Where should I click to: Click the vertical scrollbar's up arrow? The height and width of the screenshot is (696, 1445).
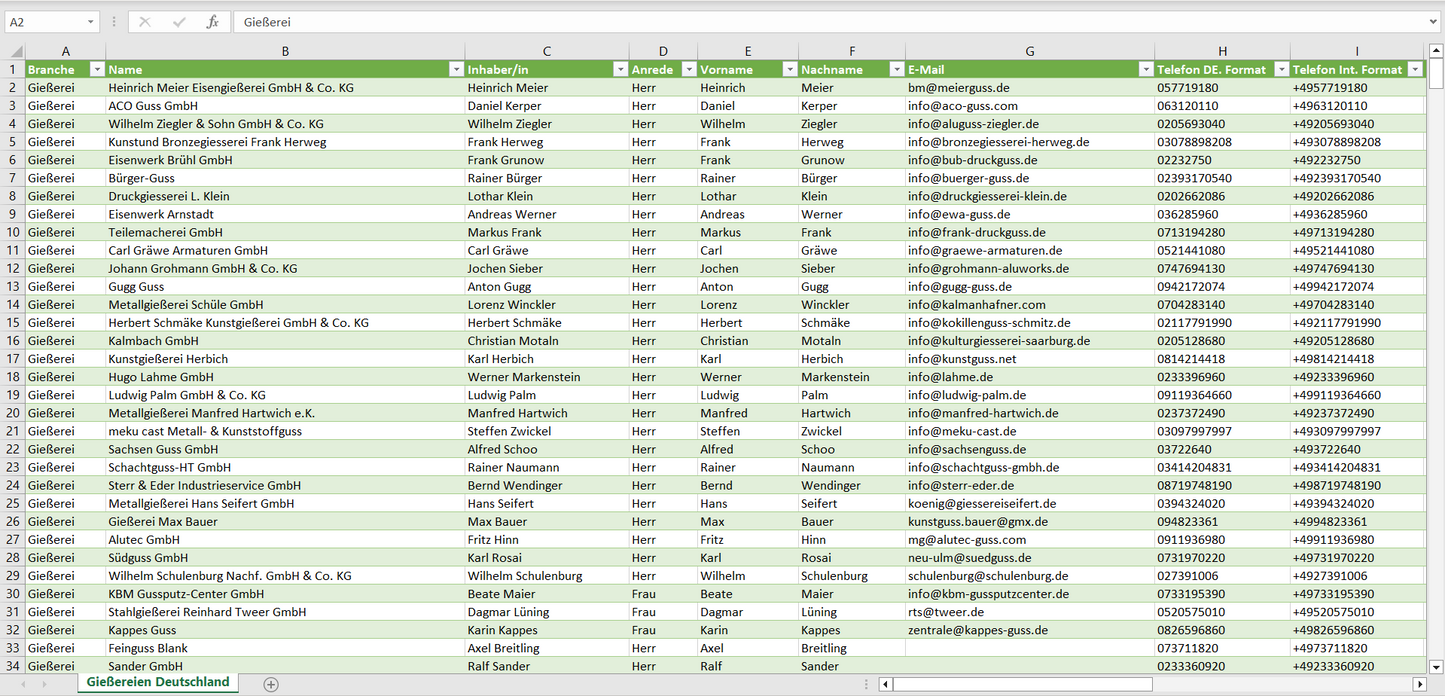(1436, 52)
